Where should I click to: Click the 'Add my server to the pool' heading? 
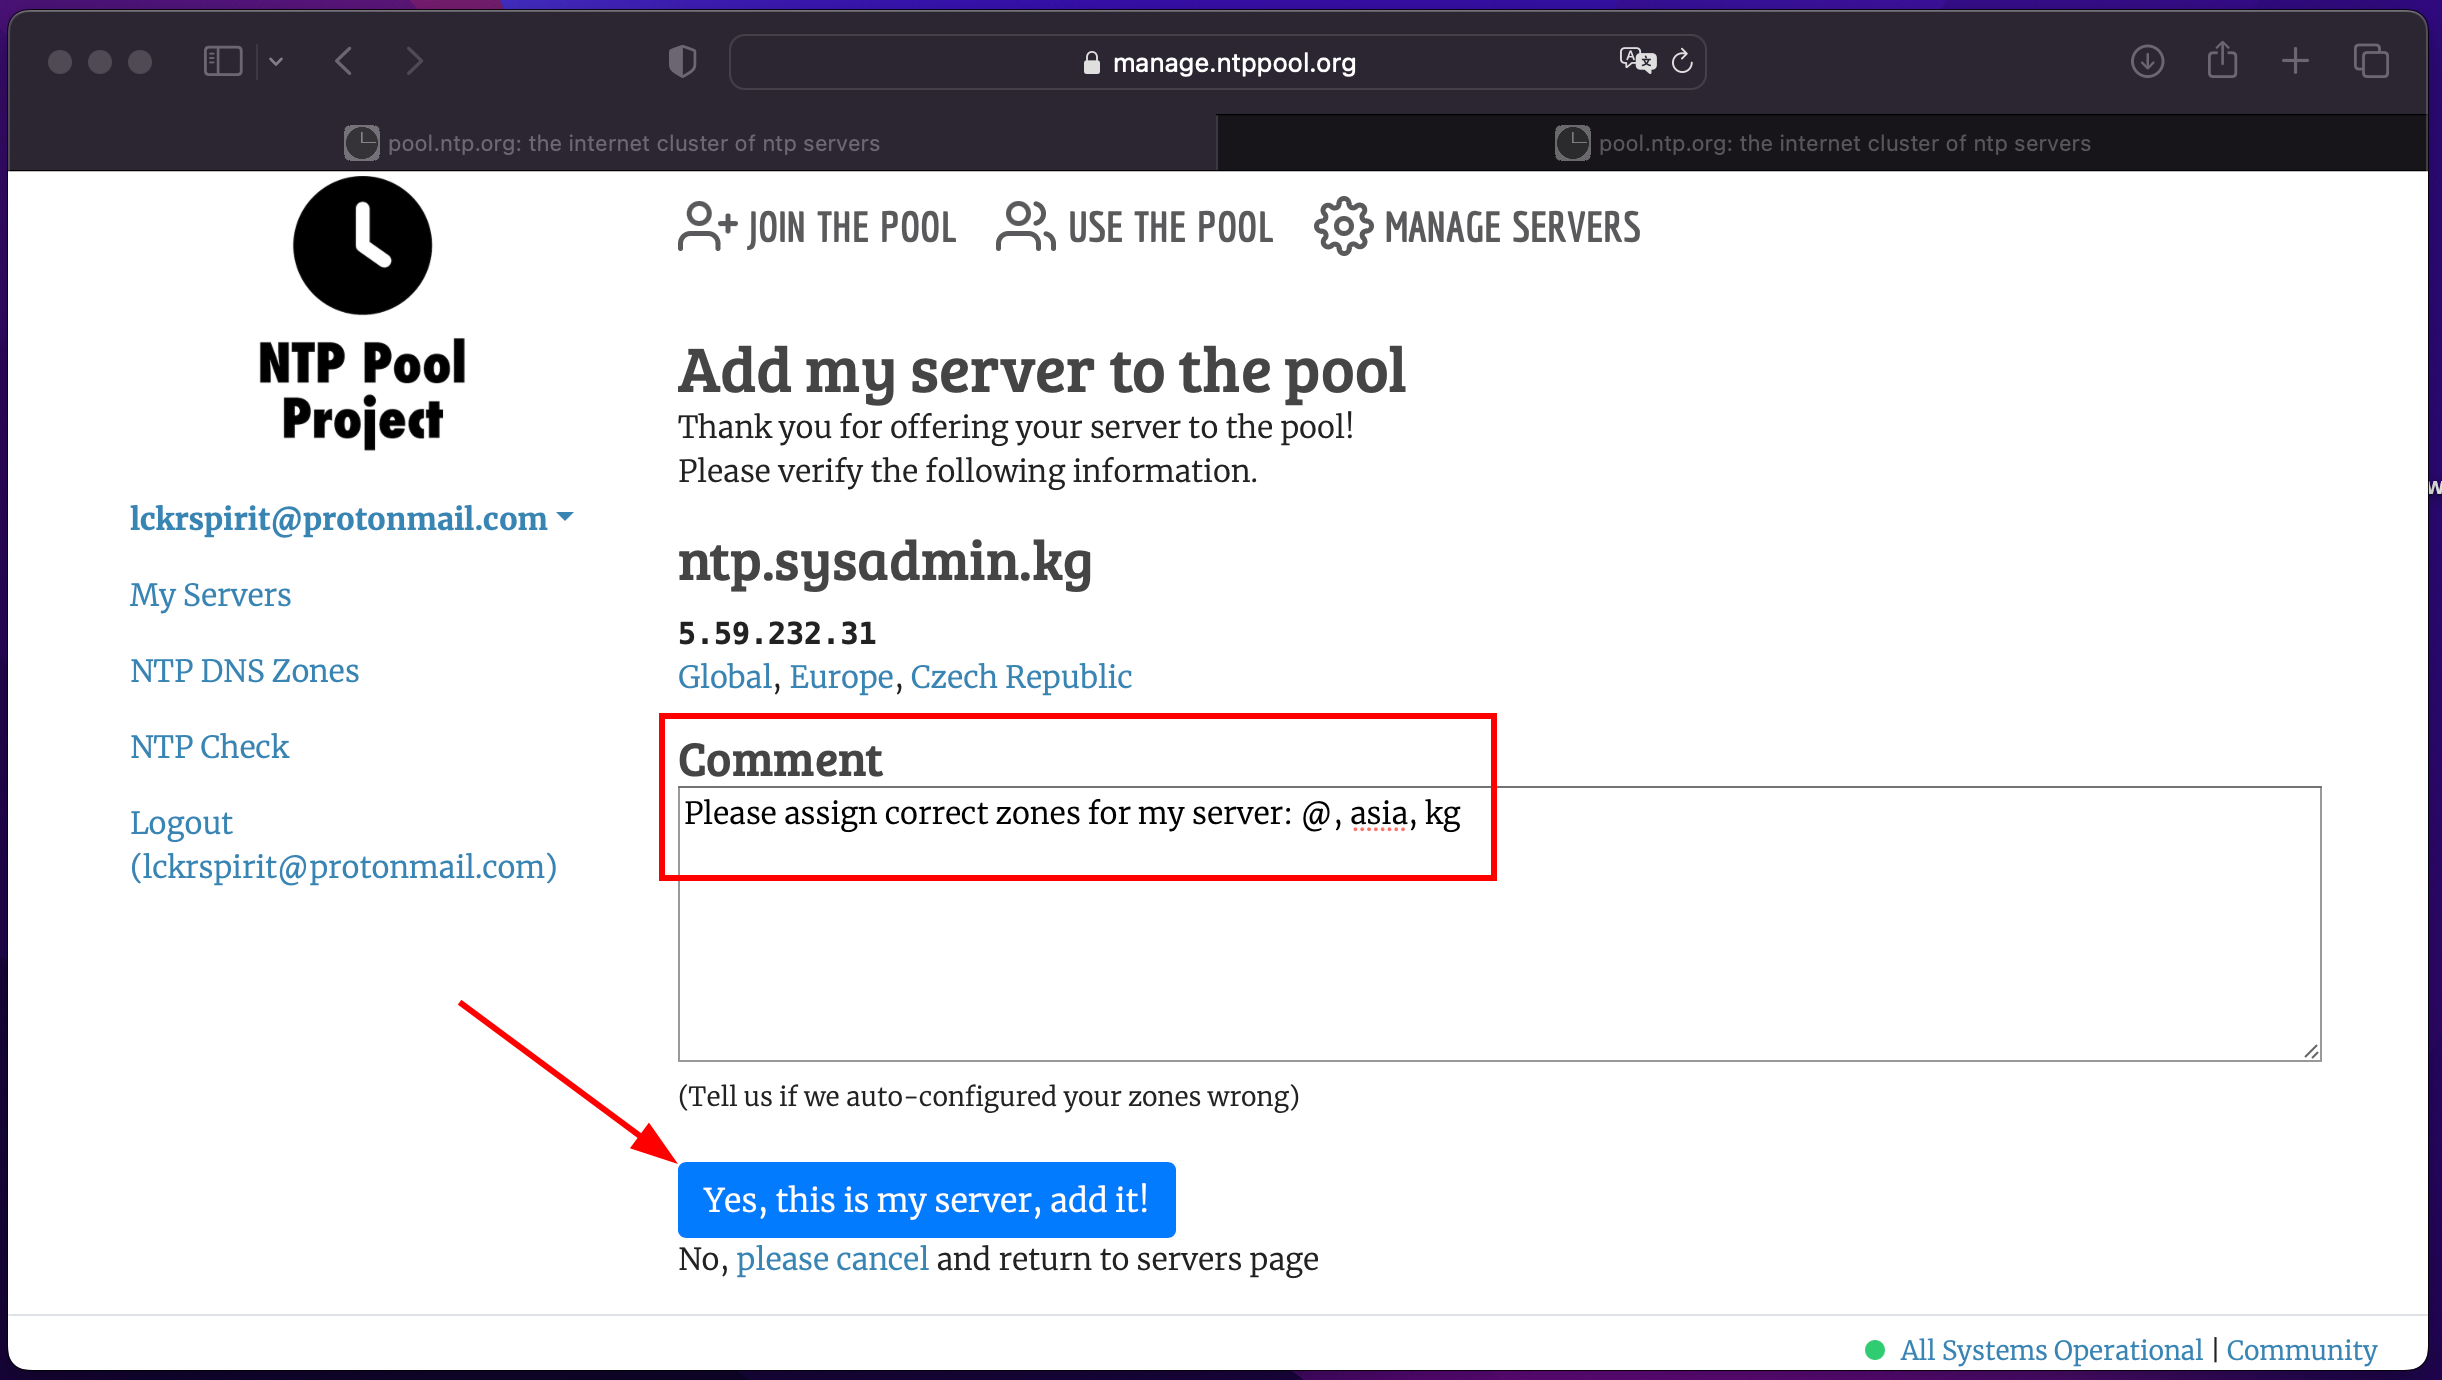(1042, 371)
